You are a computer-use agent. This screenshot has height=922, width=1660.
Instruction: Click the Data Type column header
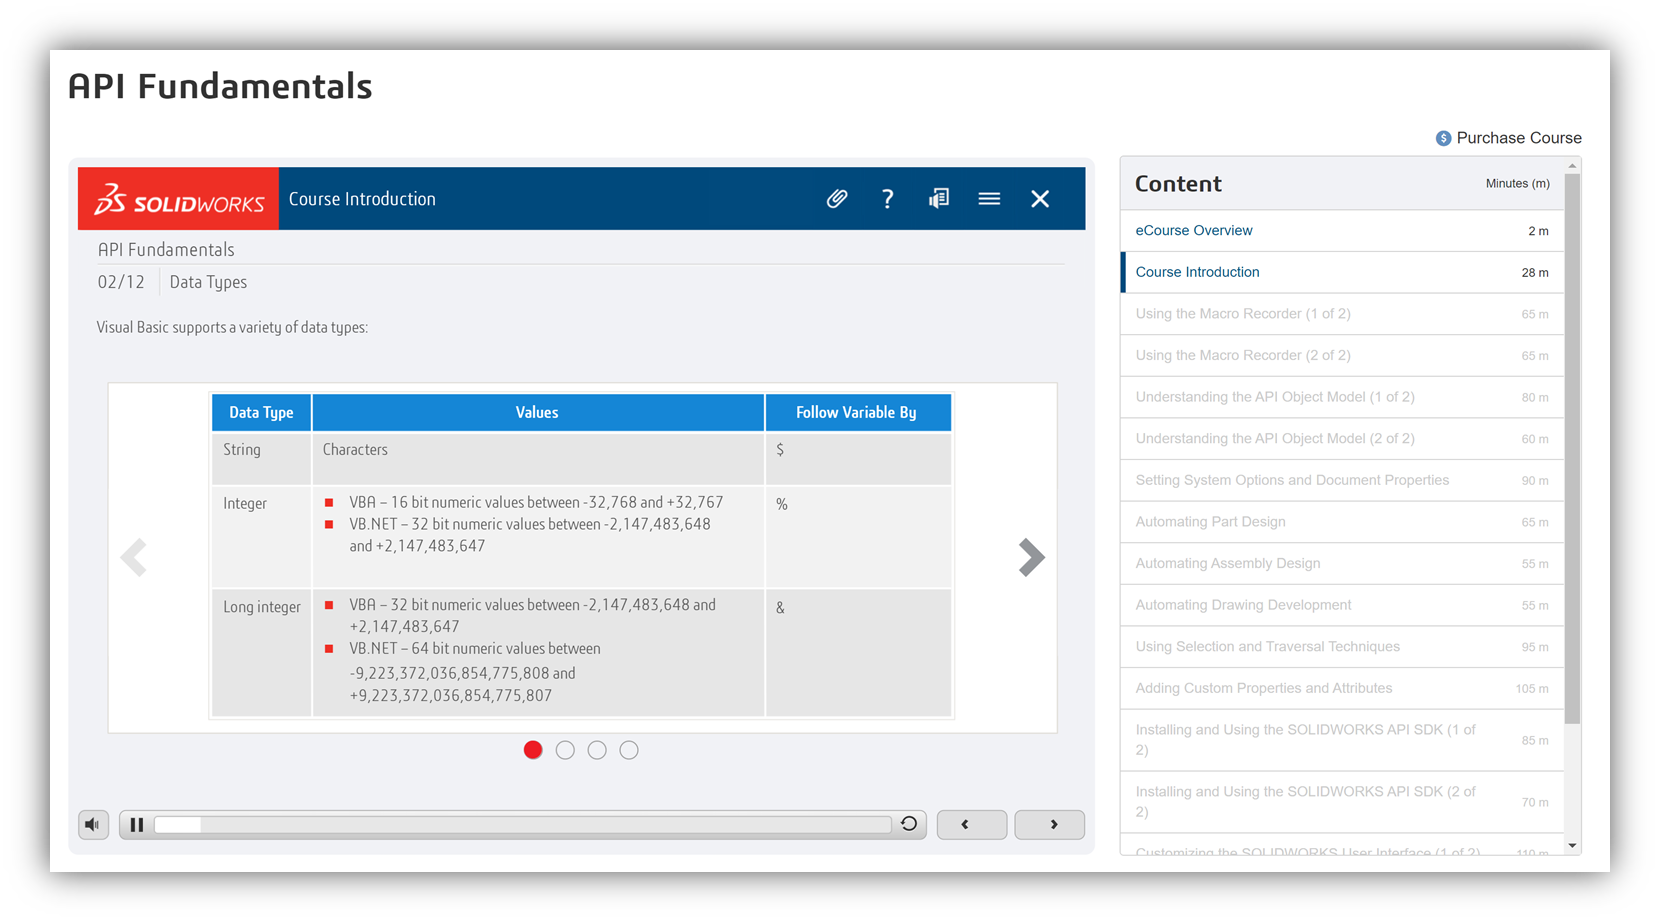261,413
